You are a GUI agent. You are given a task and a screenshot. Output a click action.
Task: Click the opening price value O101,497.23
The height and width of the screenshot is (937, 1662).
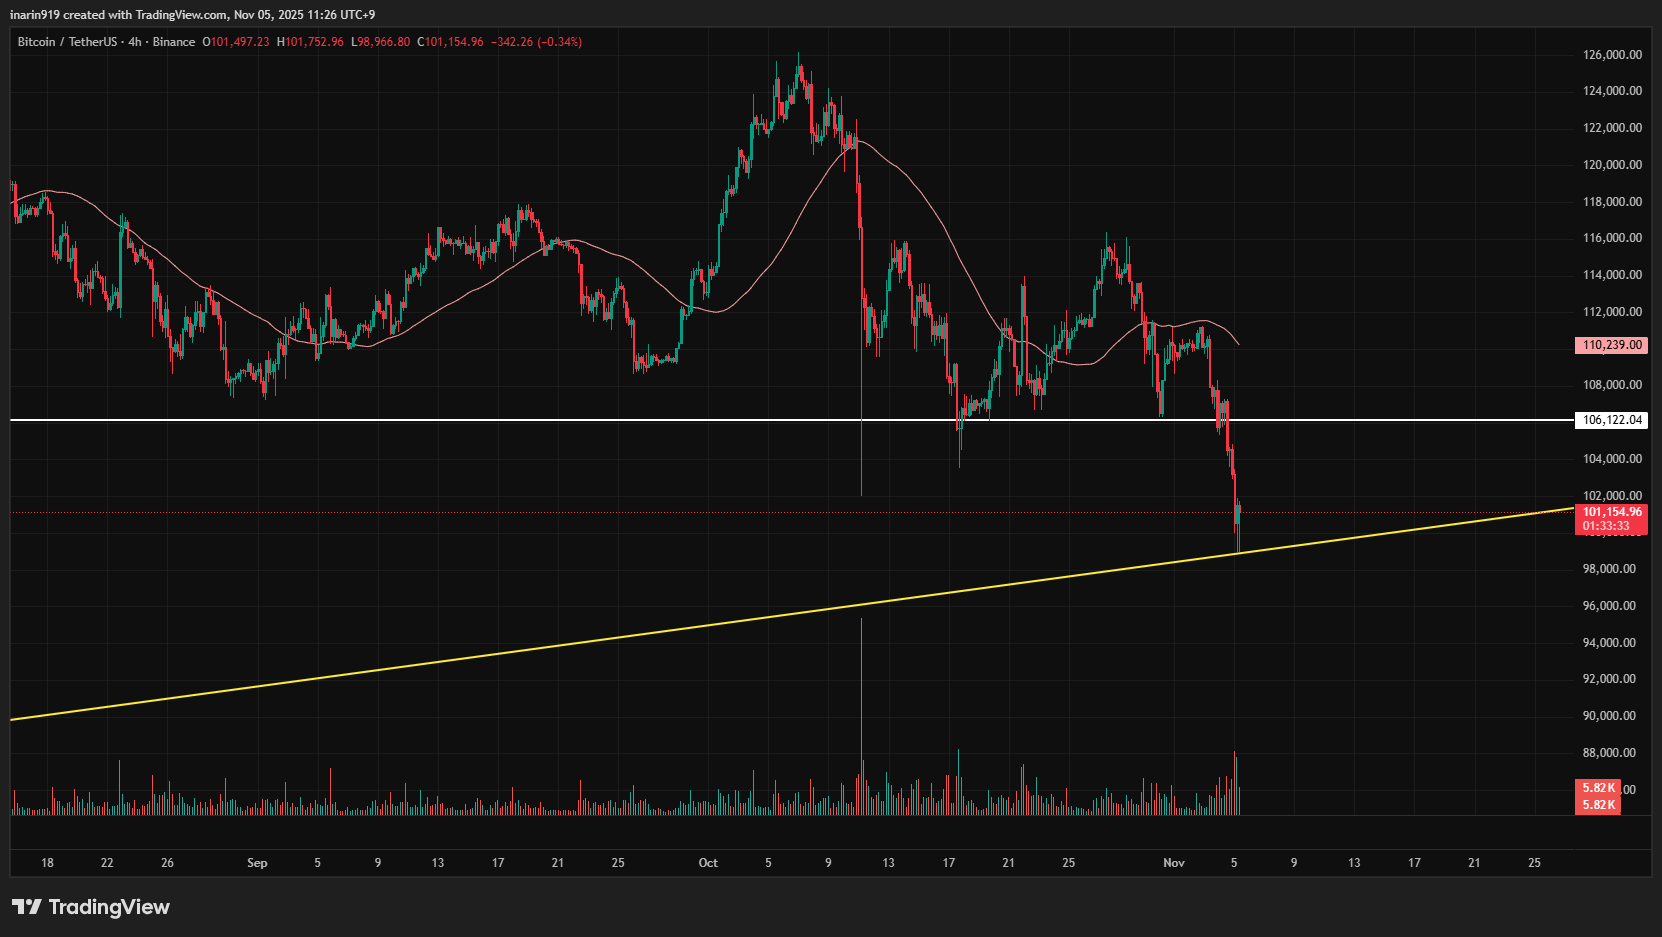(x=236, y=42)
